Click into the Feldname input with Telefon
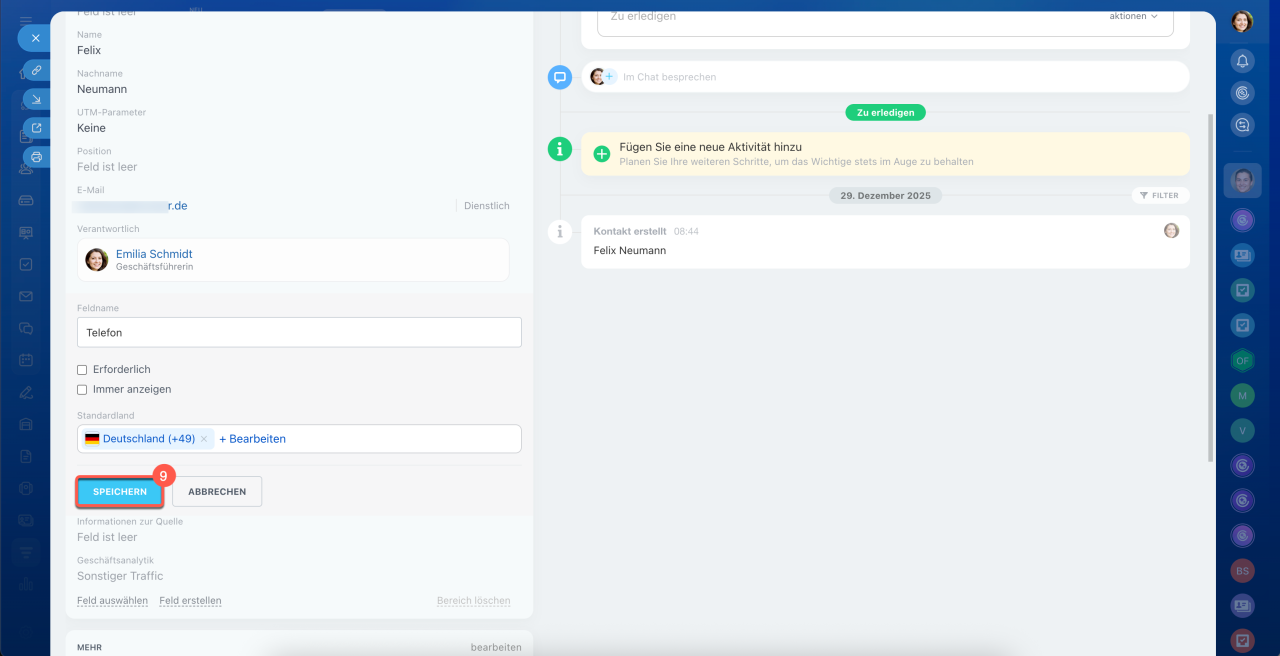 (x=299, y=333)
